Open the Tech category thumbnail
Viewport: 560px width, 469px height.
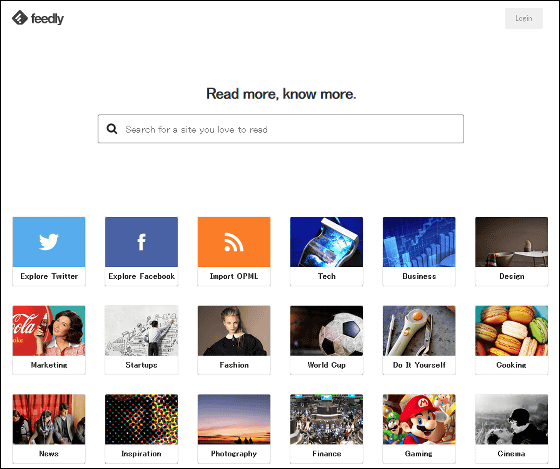[x=326, y=242]
